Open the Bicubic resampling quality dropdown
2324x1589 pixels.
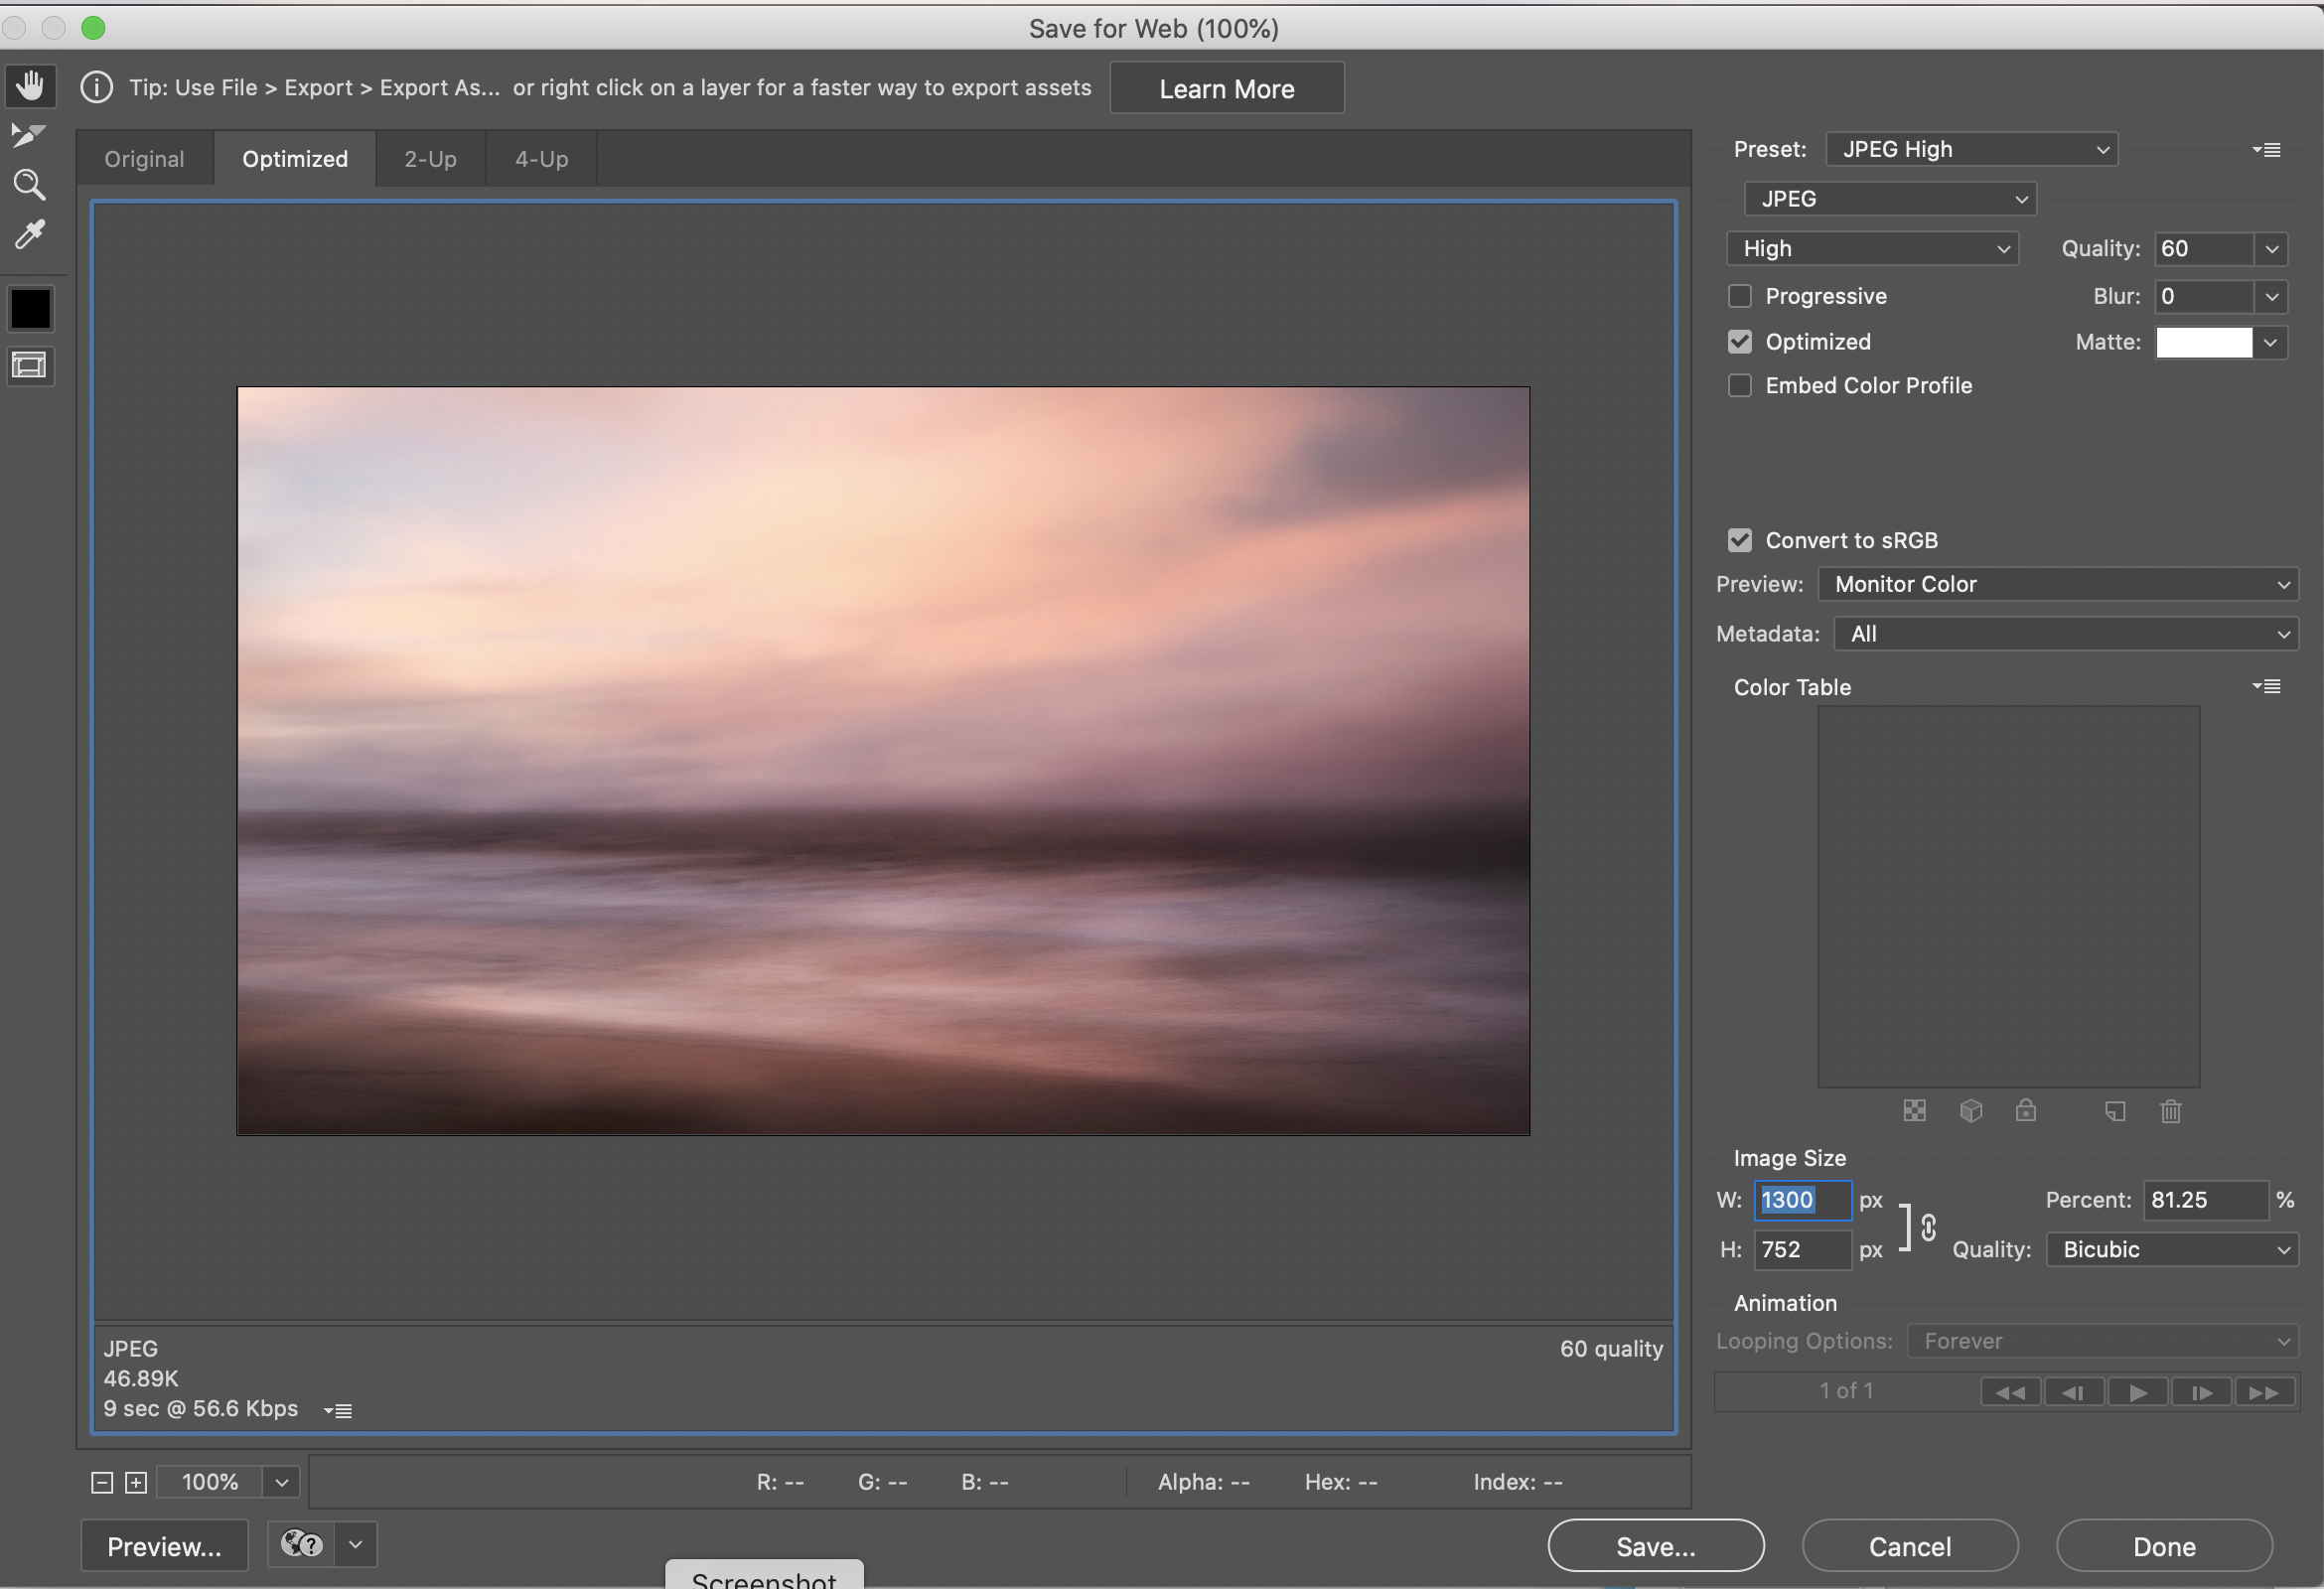pyautogui.click(x=2172, y=1250)
